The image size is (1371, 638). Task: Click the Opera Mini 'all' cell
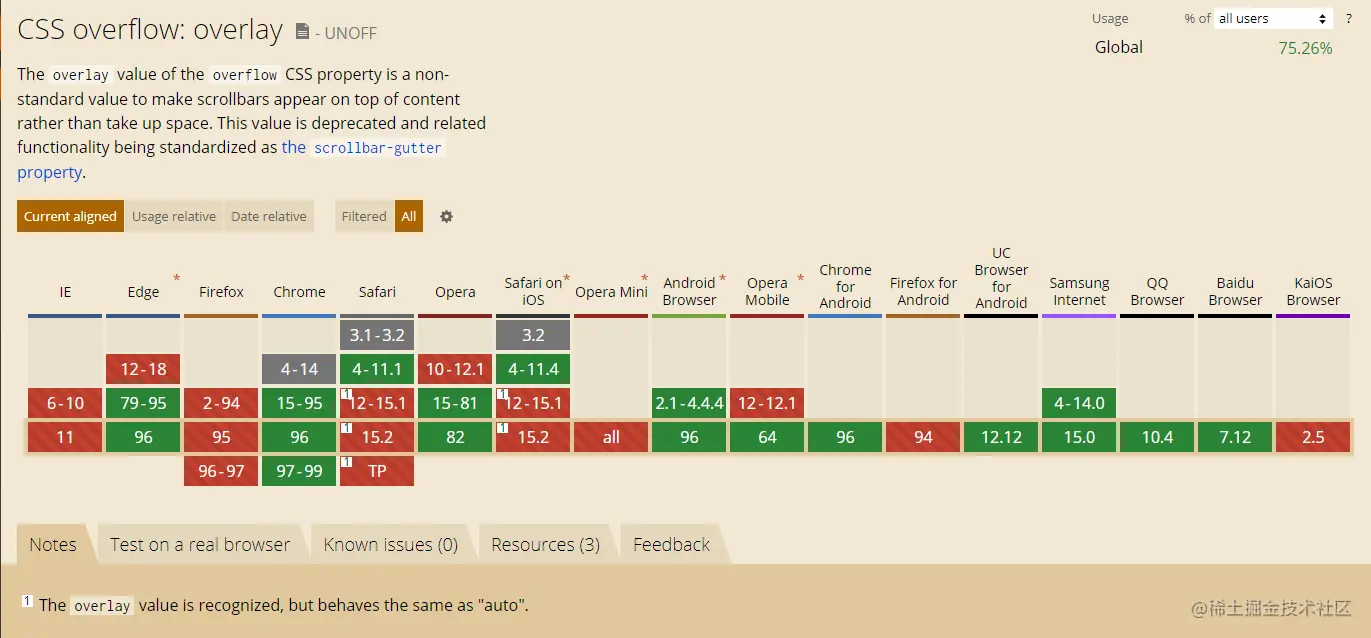(611, 437)
